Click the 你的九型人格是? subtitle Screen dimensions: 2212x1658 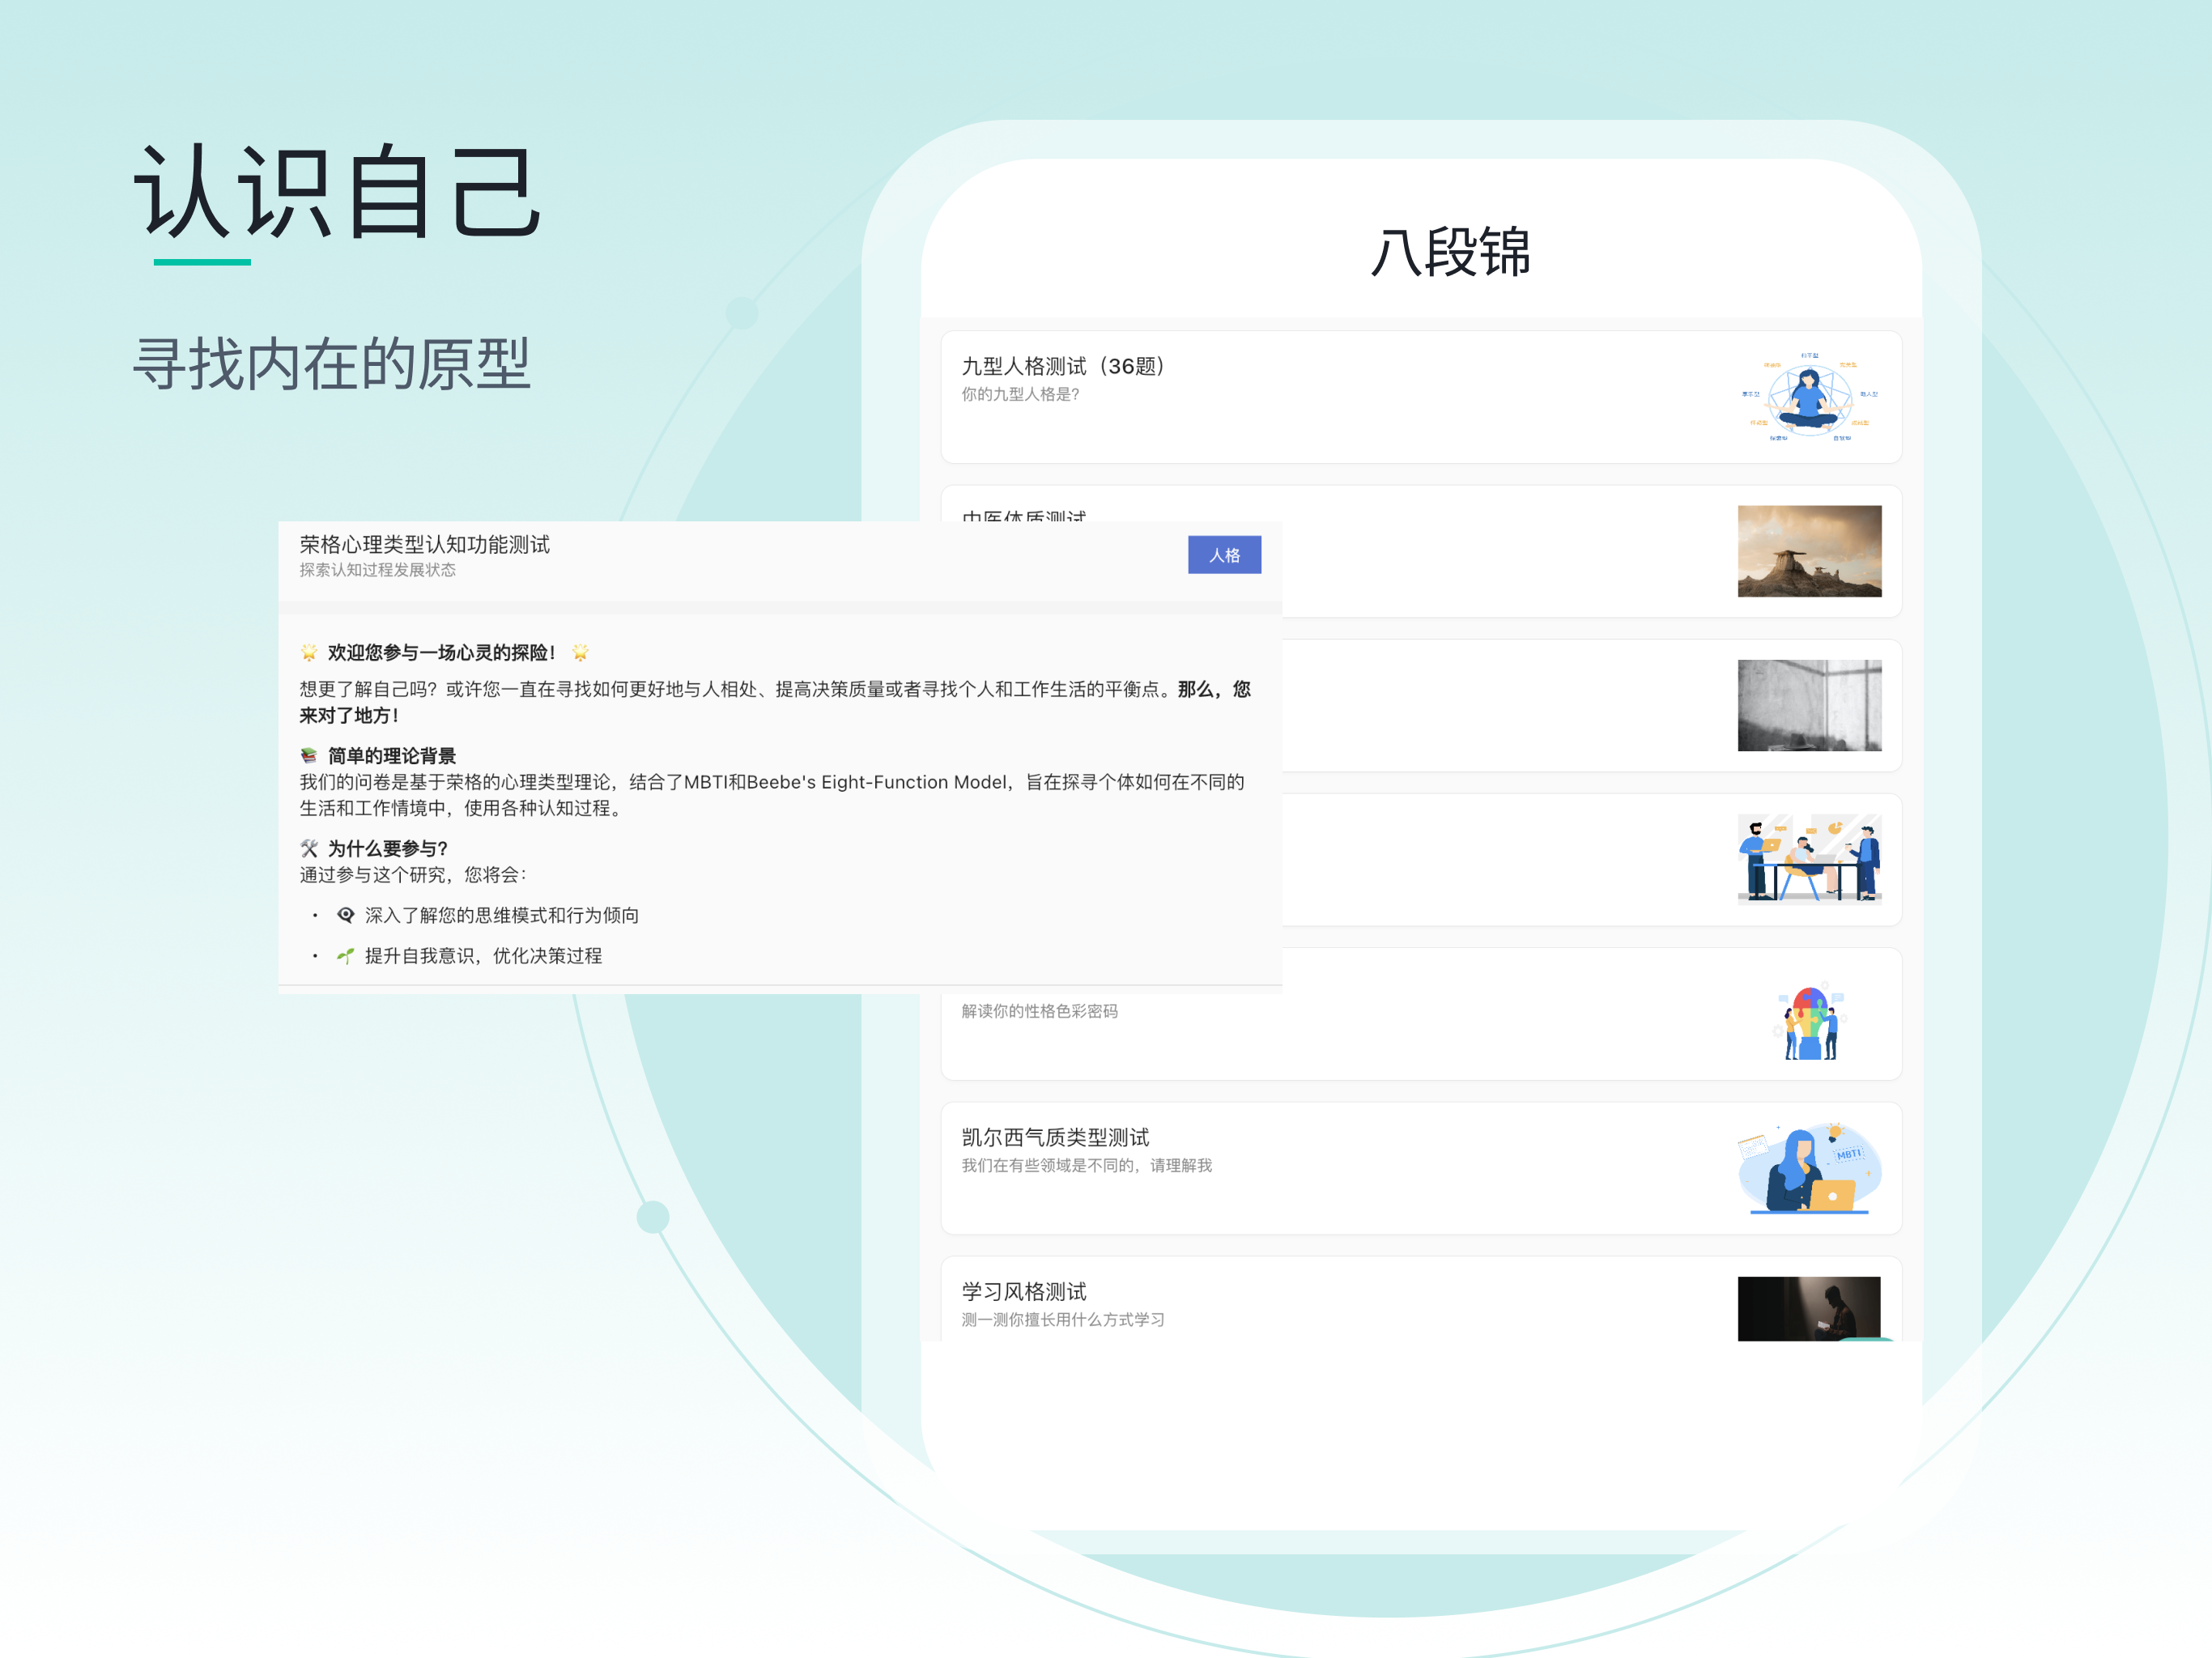1020,394
